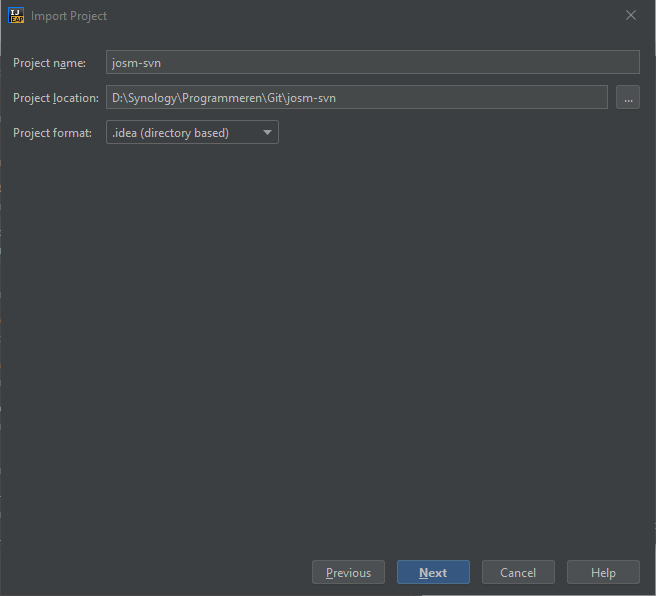Cancel the project import
The image size is (656, 596).
coord(518,573)
